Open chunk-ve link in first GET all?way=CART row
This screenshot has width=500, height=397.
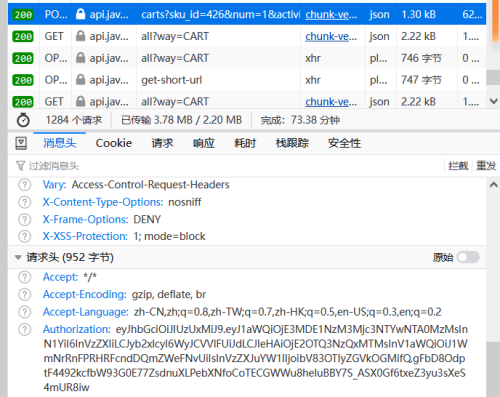(x=331, y=36)
